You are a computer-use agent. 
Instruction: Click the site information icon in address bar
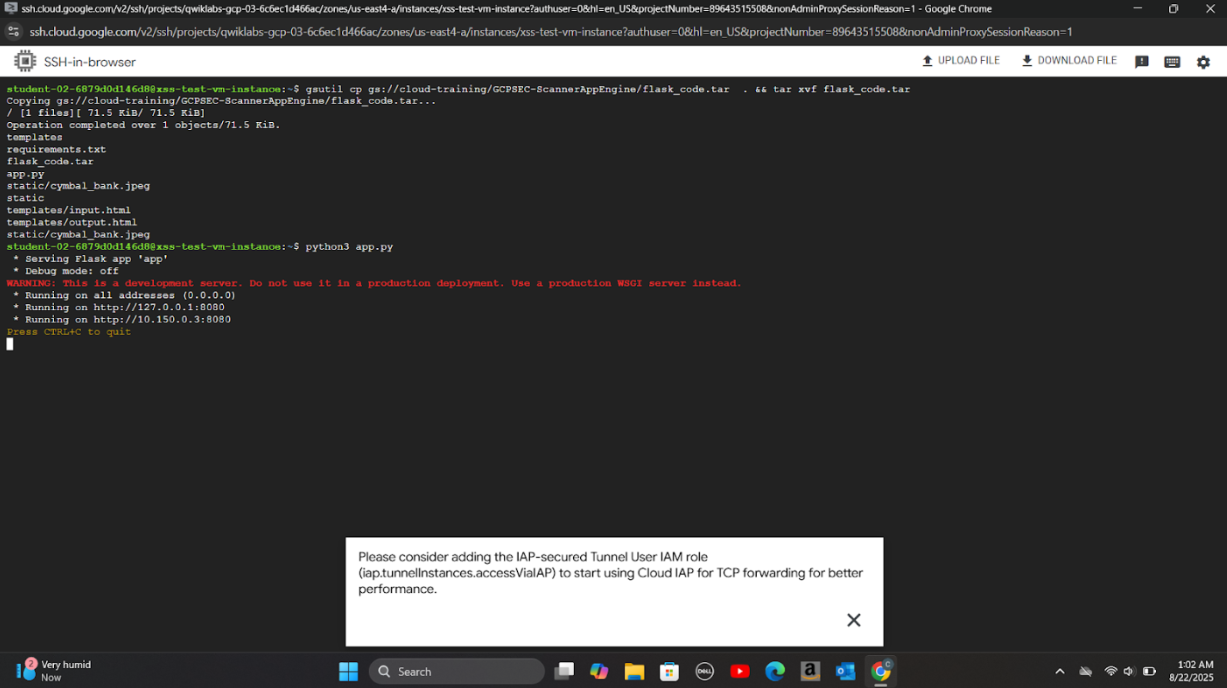pos(13,32)
